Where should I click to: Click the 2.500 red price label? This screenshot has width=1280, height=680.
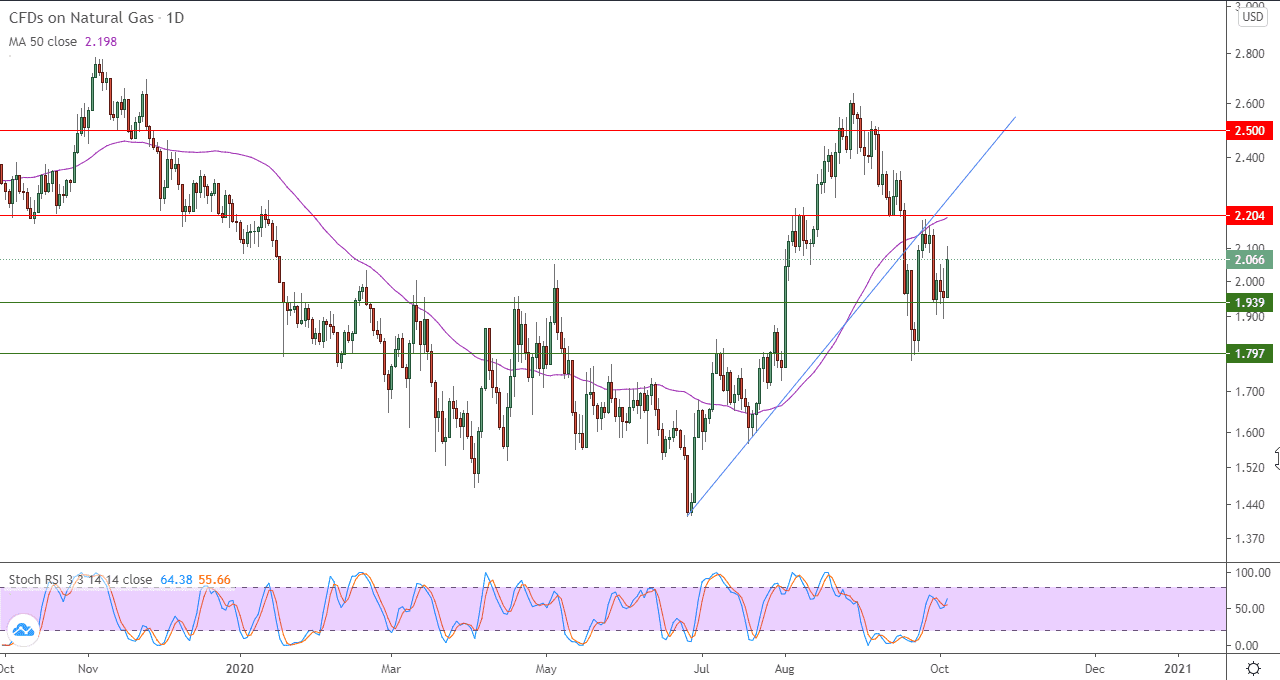[x=1249, y=131]
